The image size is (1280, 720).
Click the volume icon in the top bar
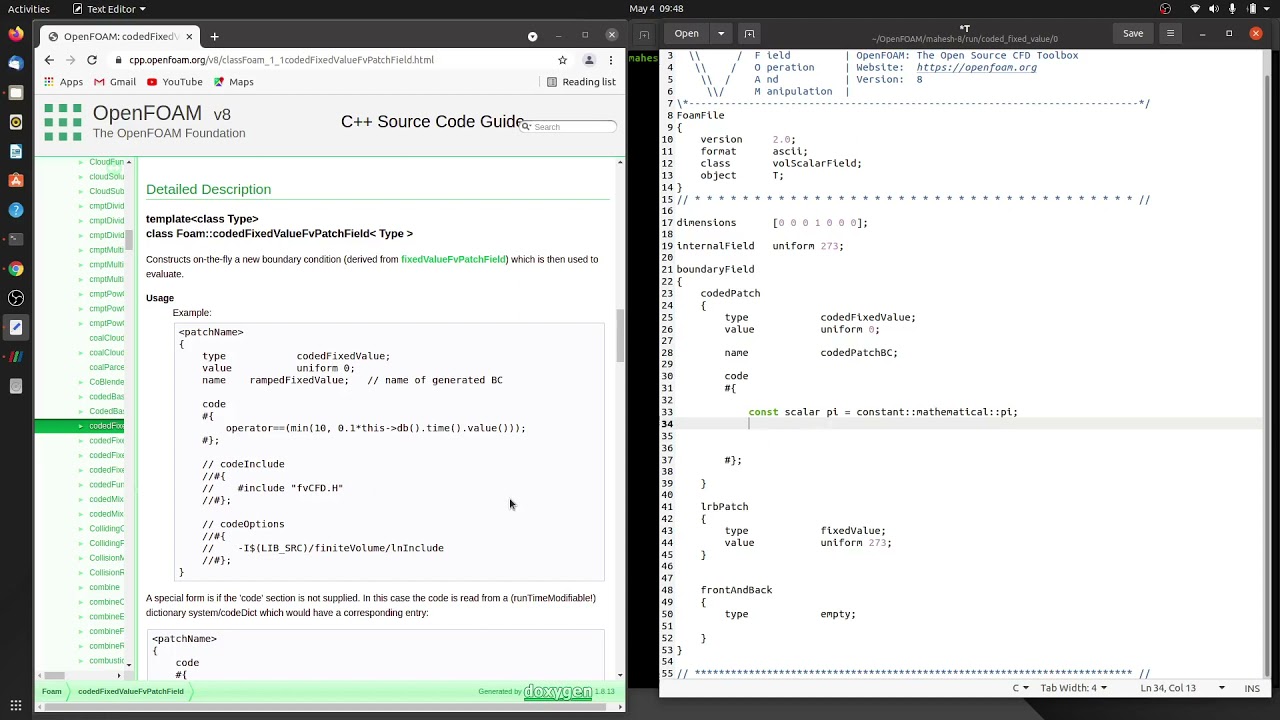(1215, 9)
